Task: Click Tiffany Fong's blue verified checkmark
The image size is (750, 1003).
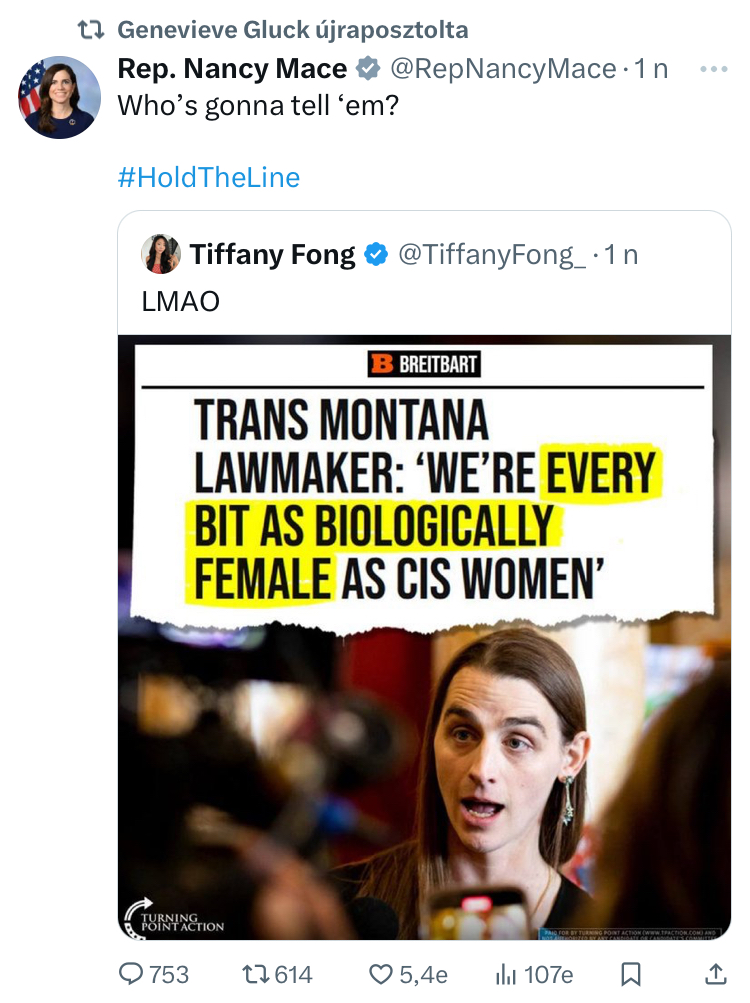Action: pyautogui.click(x=376, y=255)
